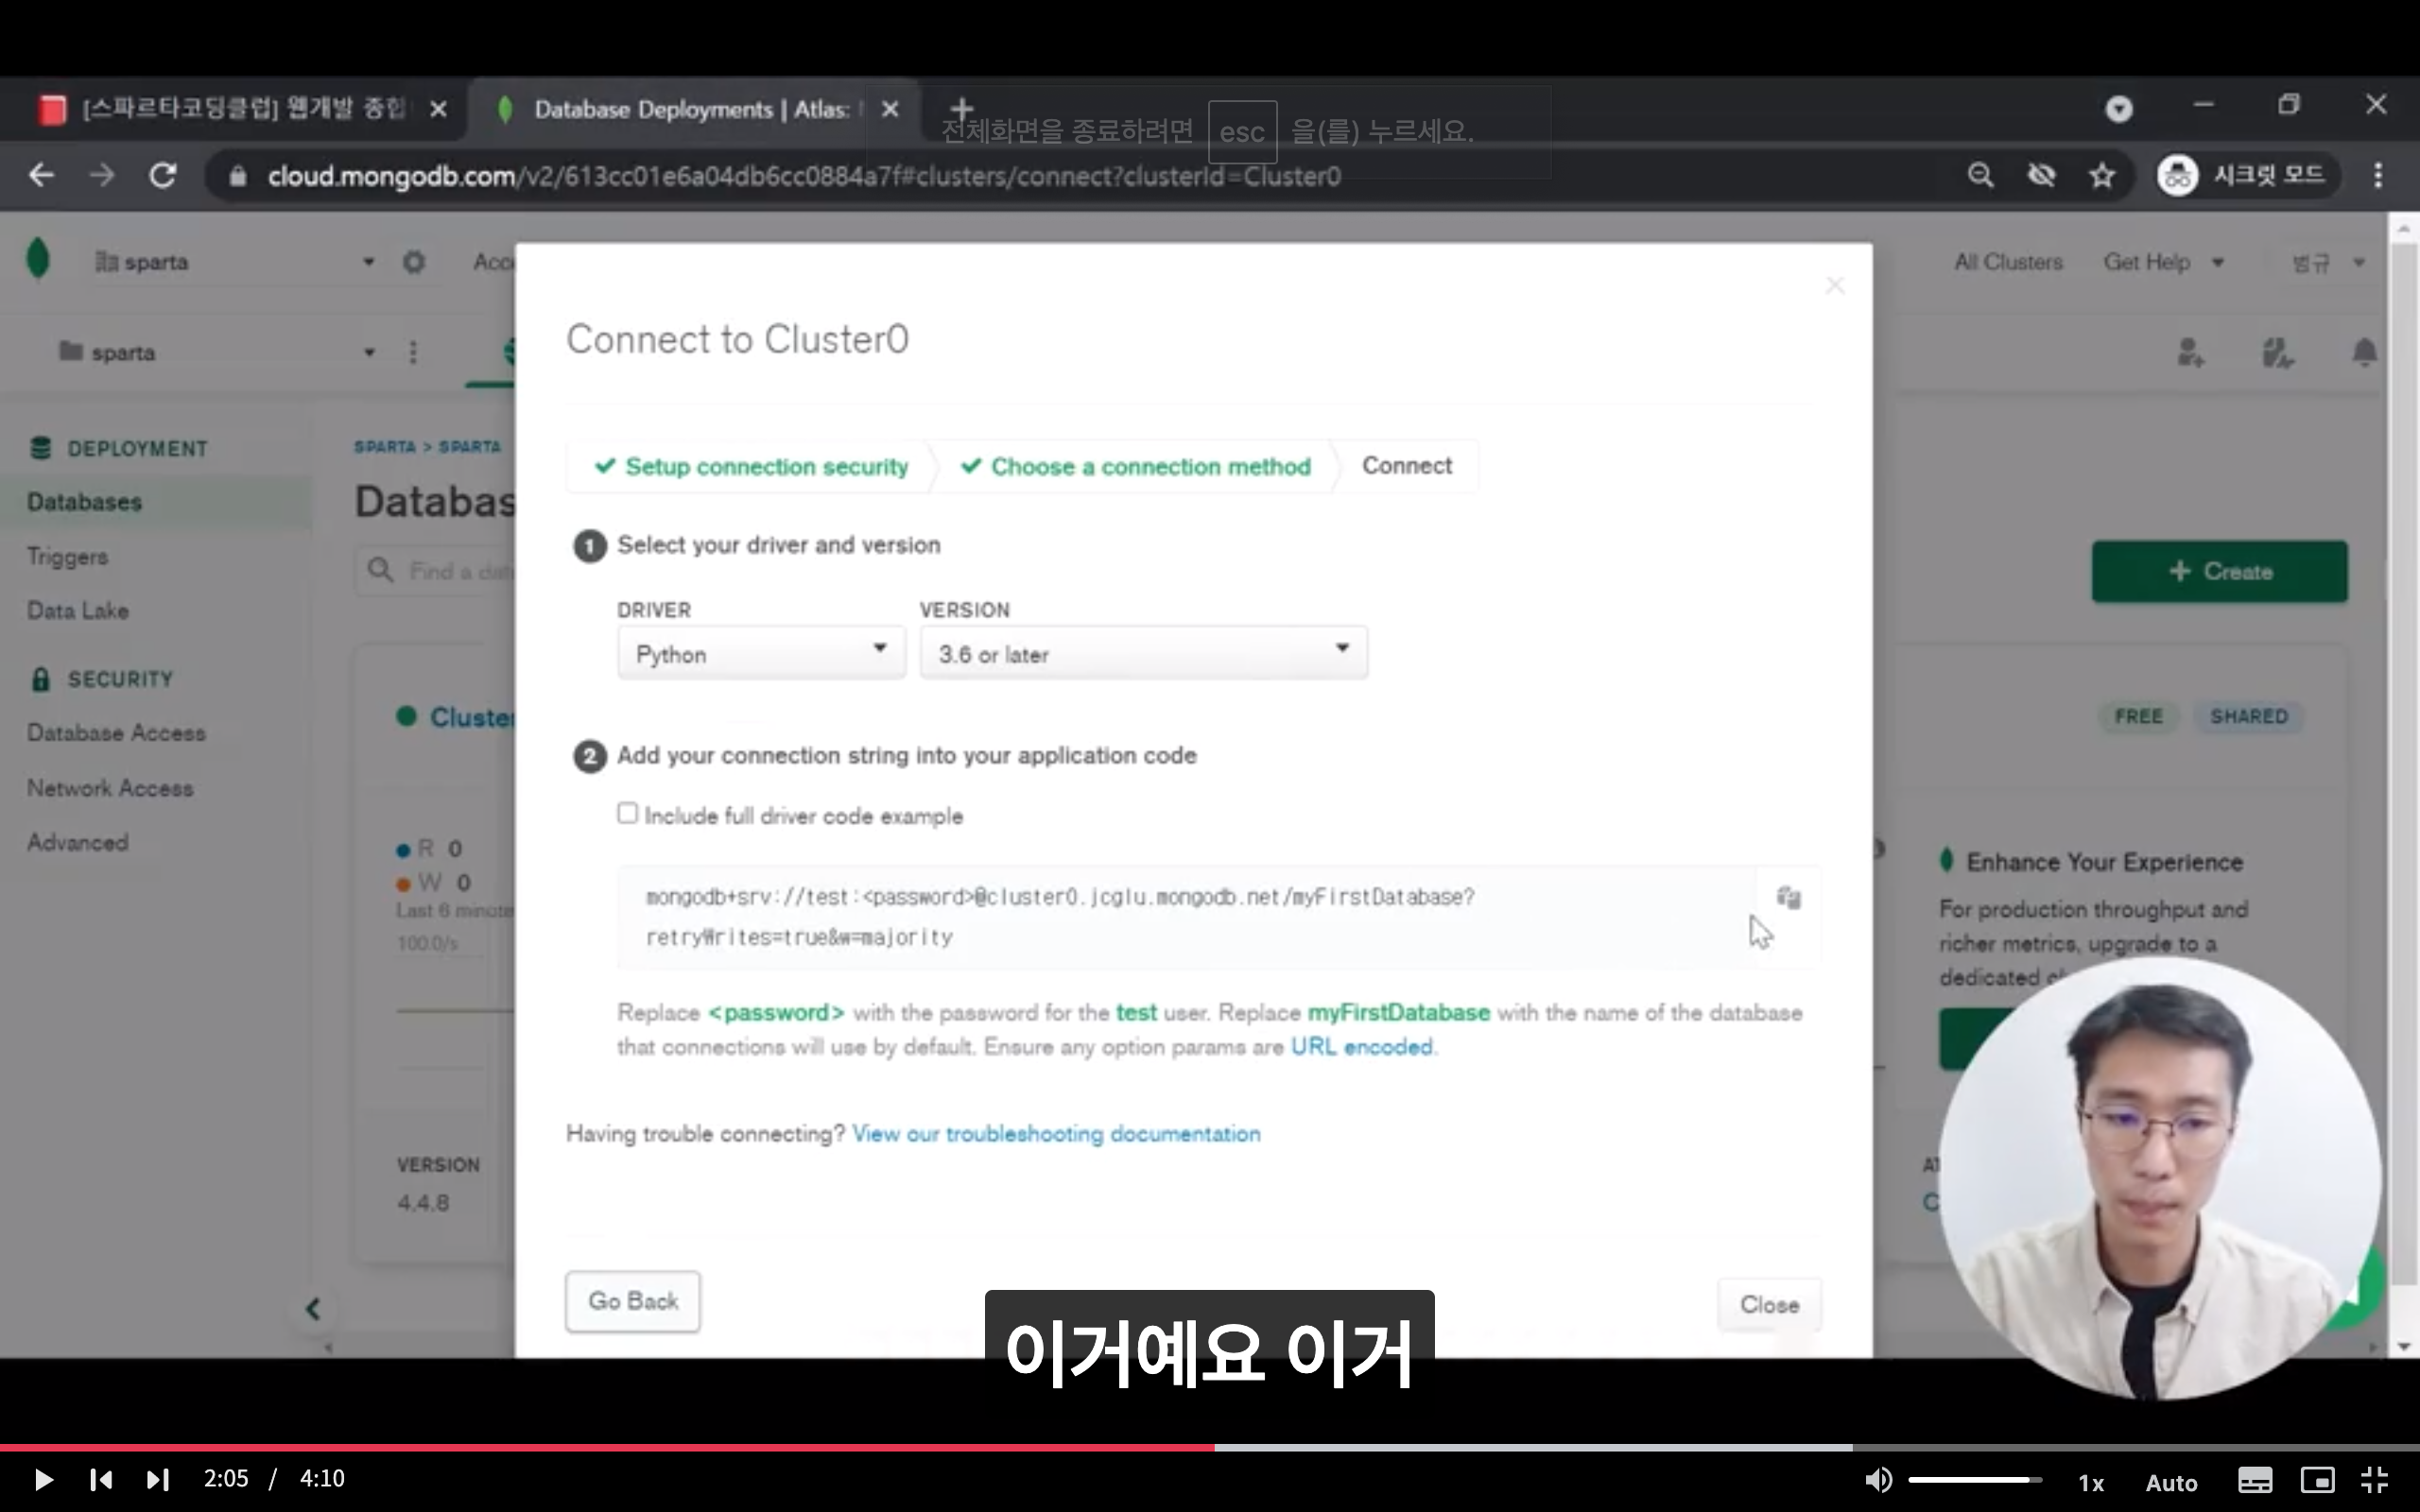Open the Python driver dropdown

(x=761, y=654)
